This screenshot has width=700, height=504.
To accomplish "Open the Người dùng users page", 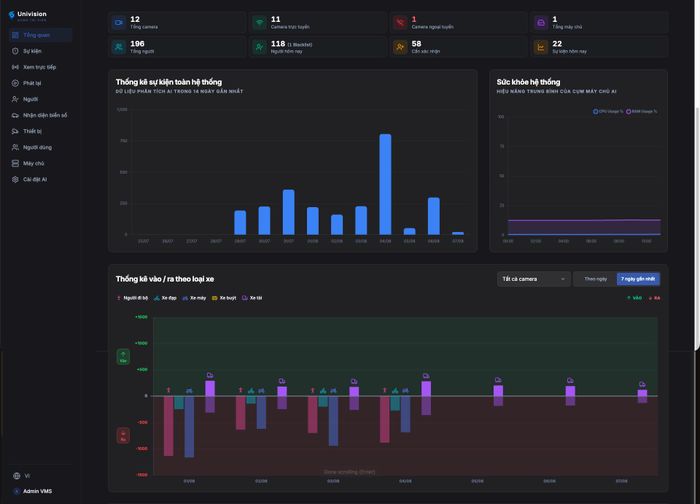I will [x=40, y=147].
